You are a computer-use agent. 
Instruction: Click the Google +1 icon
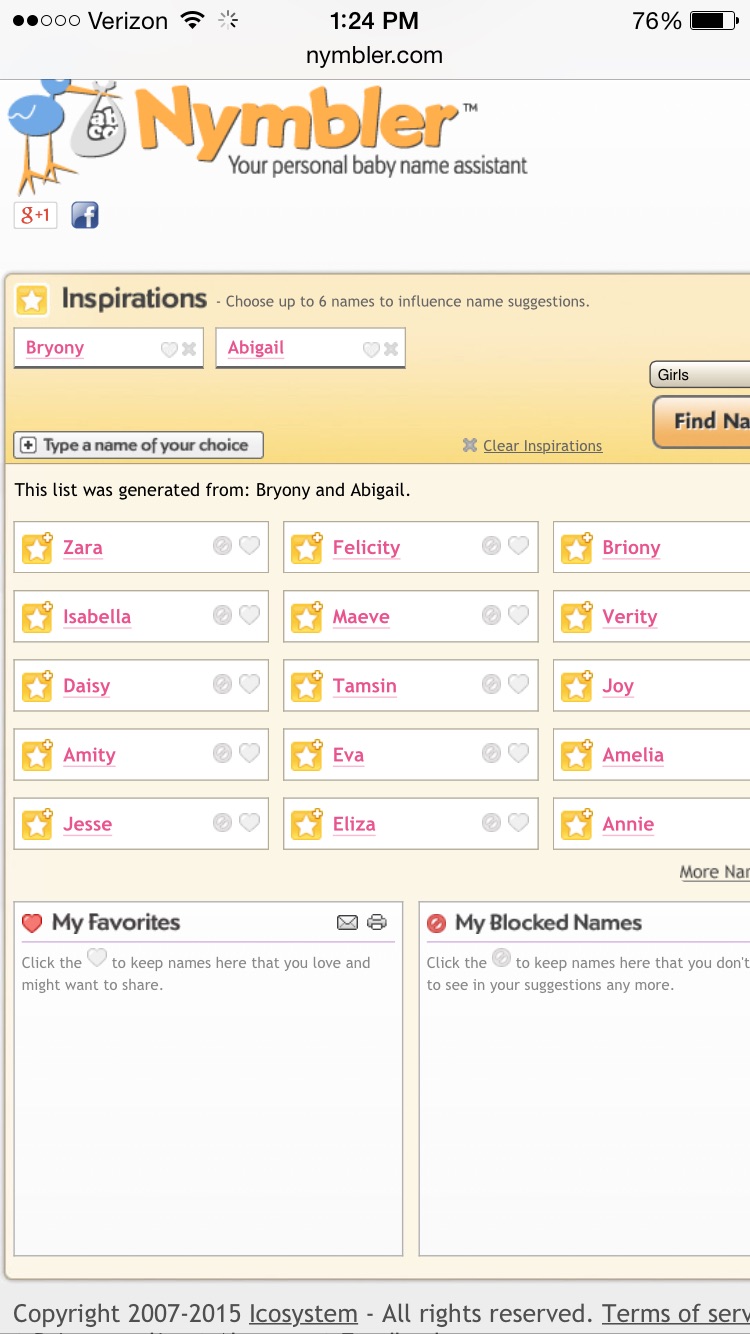(x=35, y=215)
